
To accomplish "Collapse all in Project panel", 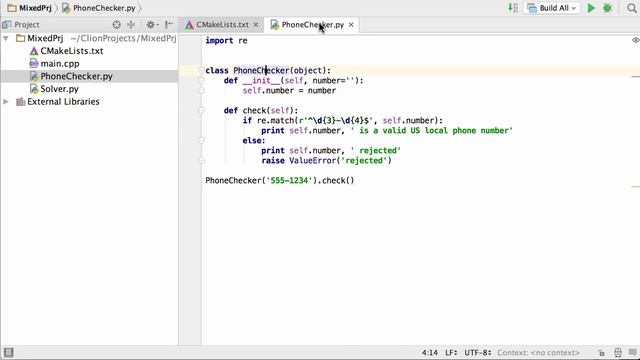I will (x=131, y=24).
